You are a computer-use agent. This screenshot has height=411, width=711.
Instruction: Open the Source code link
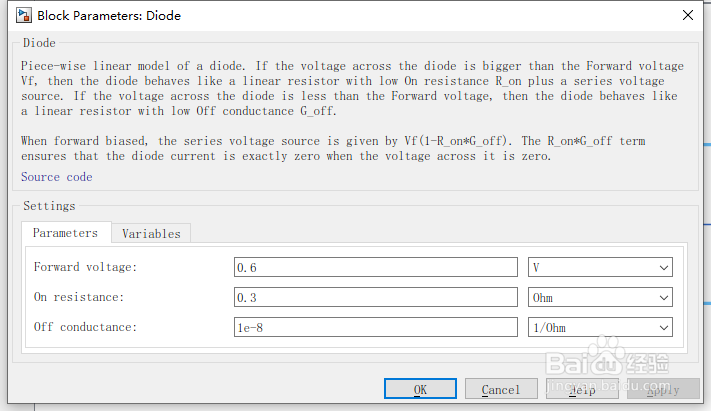click(56, 177)
